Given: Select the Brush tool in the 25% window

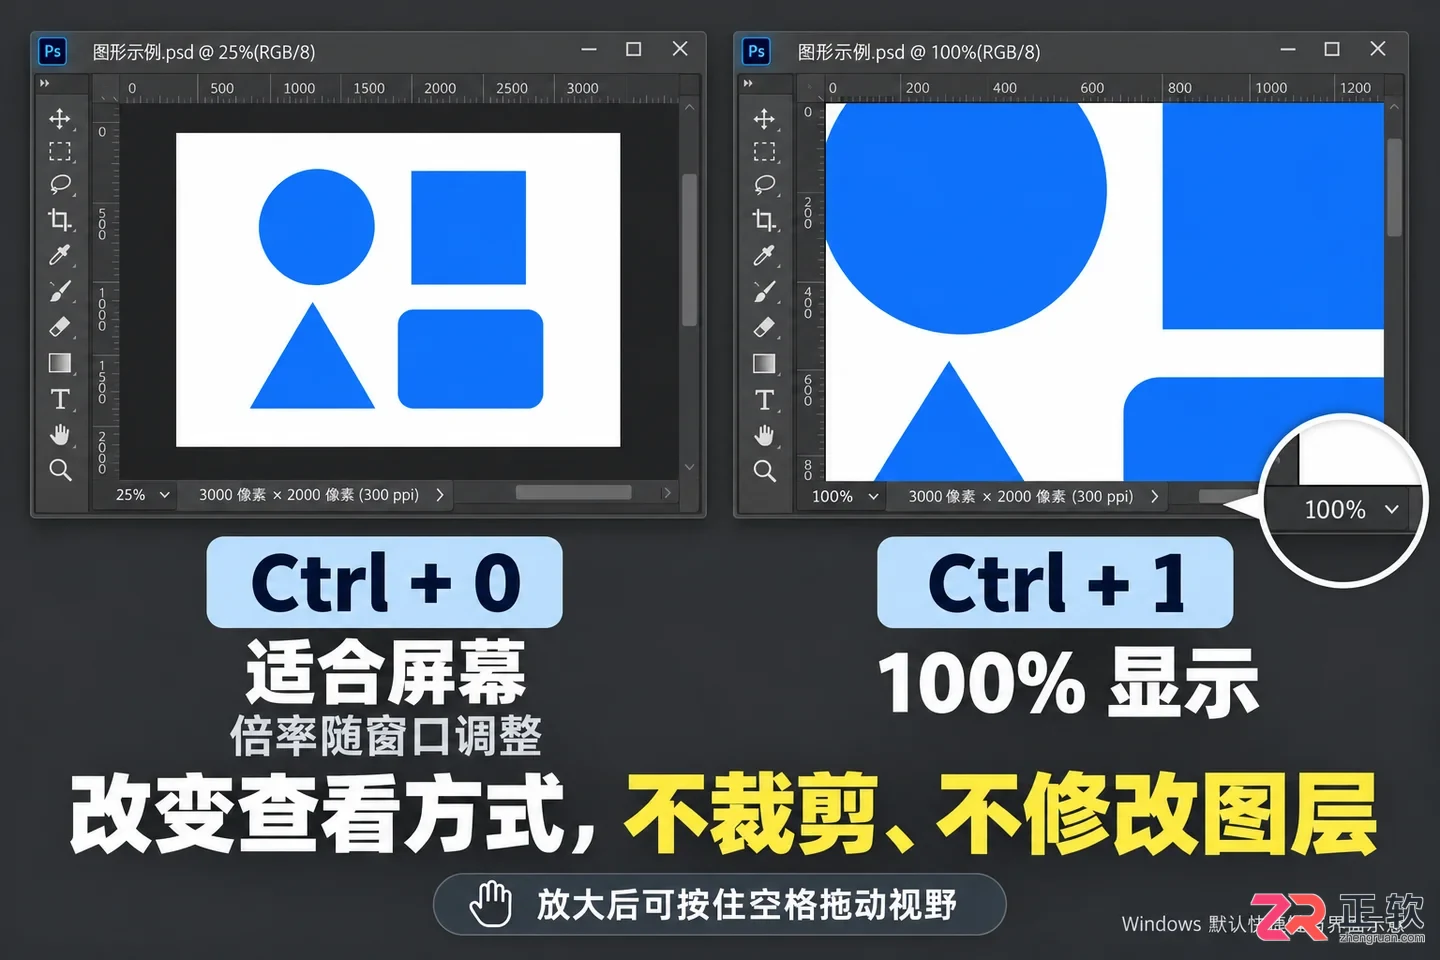Looking at the screenshot, I should pyautogui.click(x=60, y=291).
